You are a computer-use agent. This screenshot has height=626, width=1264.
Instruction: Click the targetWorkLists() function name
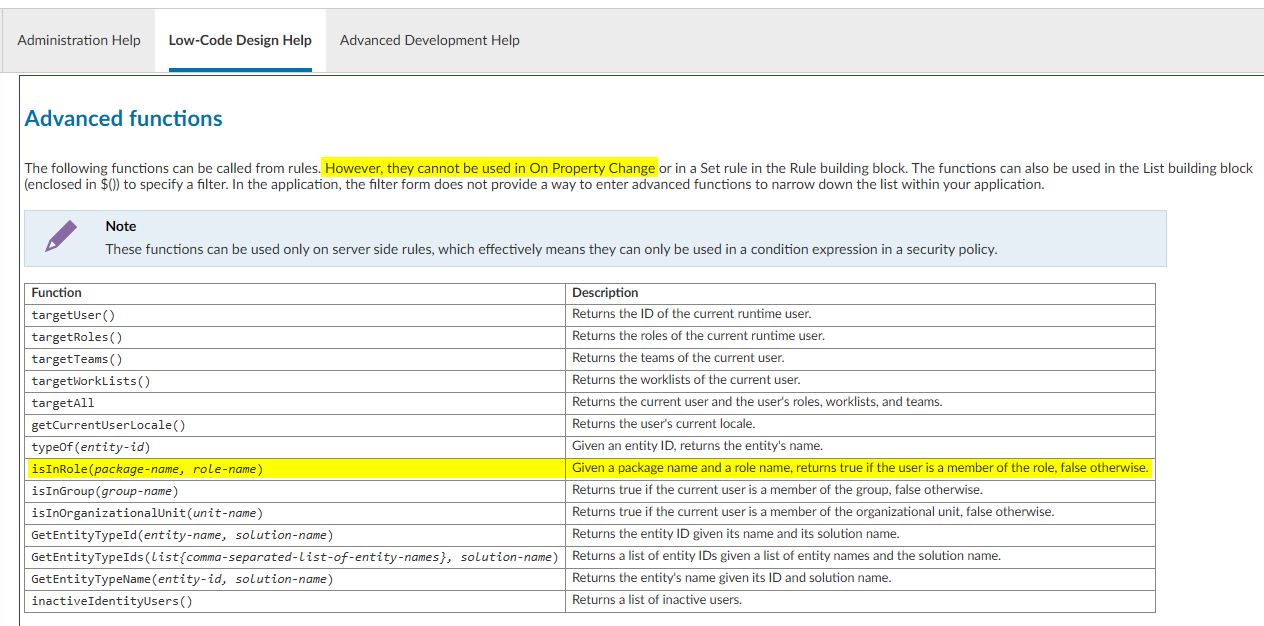click(91, 381)
